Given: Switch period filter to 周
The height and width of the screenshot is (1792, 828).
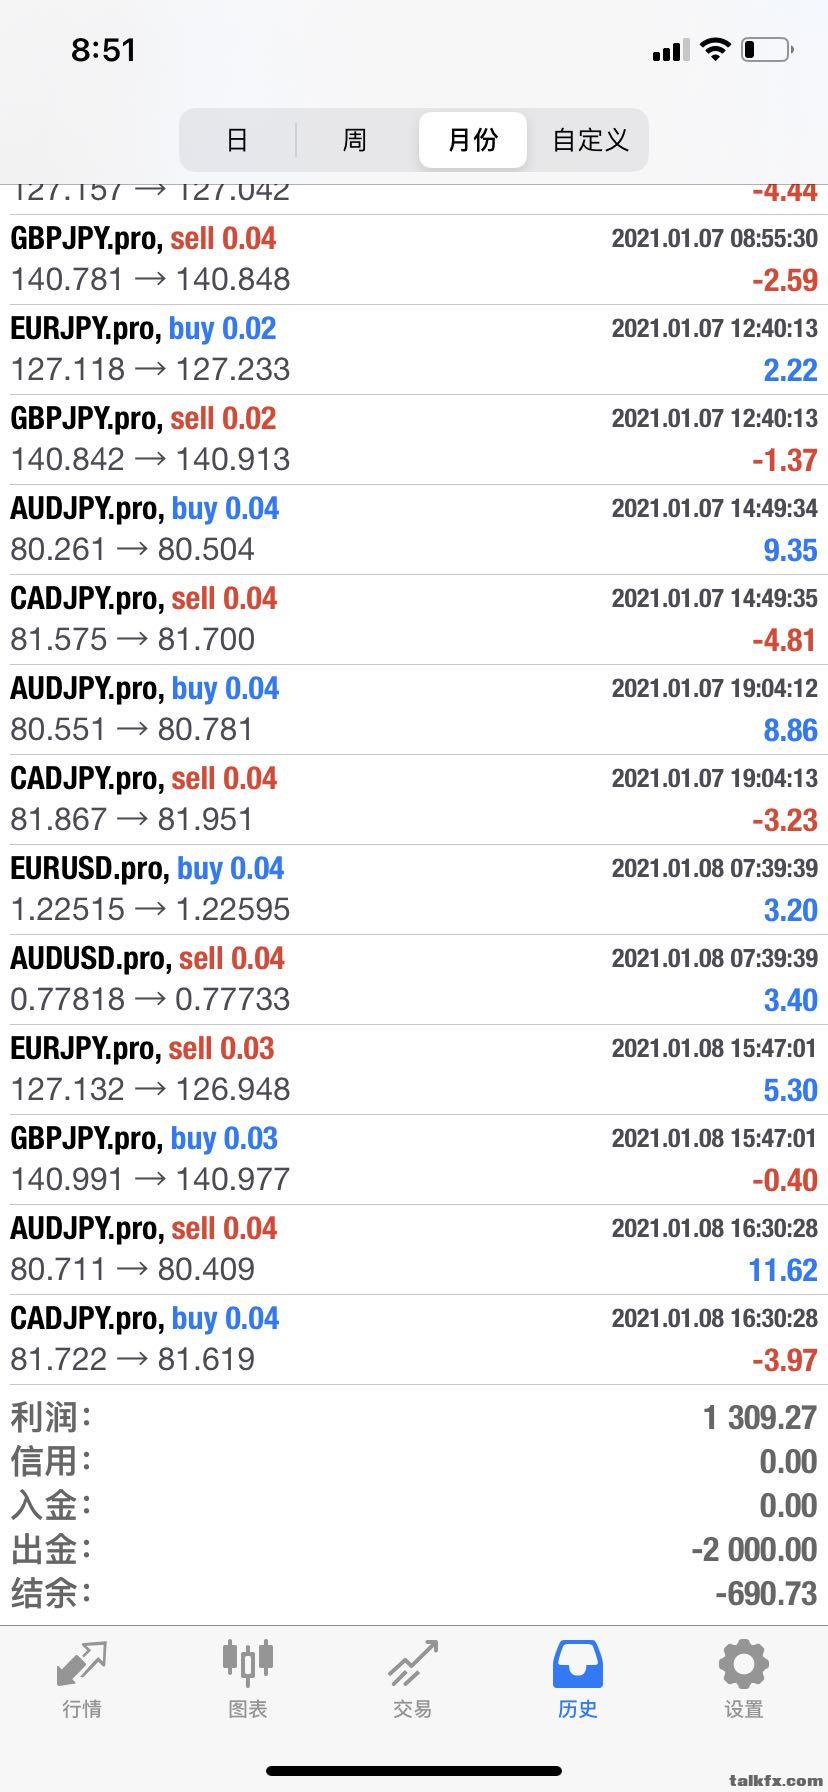Looking at the screenshot, I should [x=355, y=139].
